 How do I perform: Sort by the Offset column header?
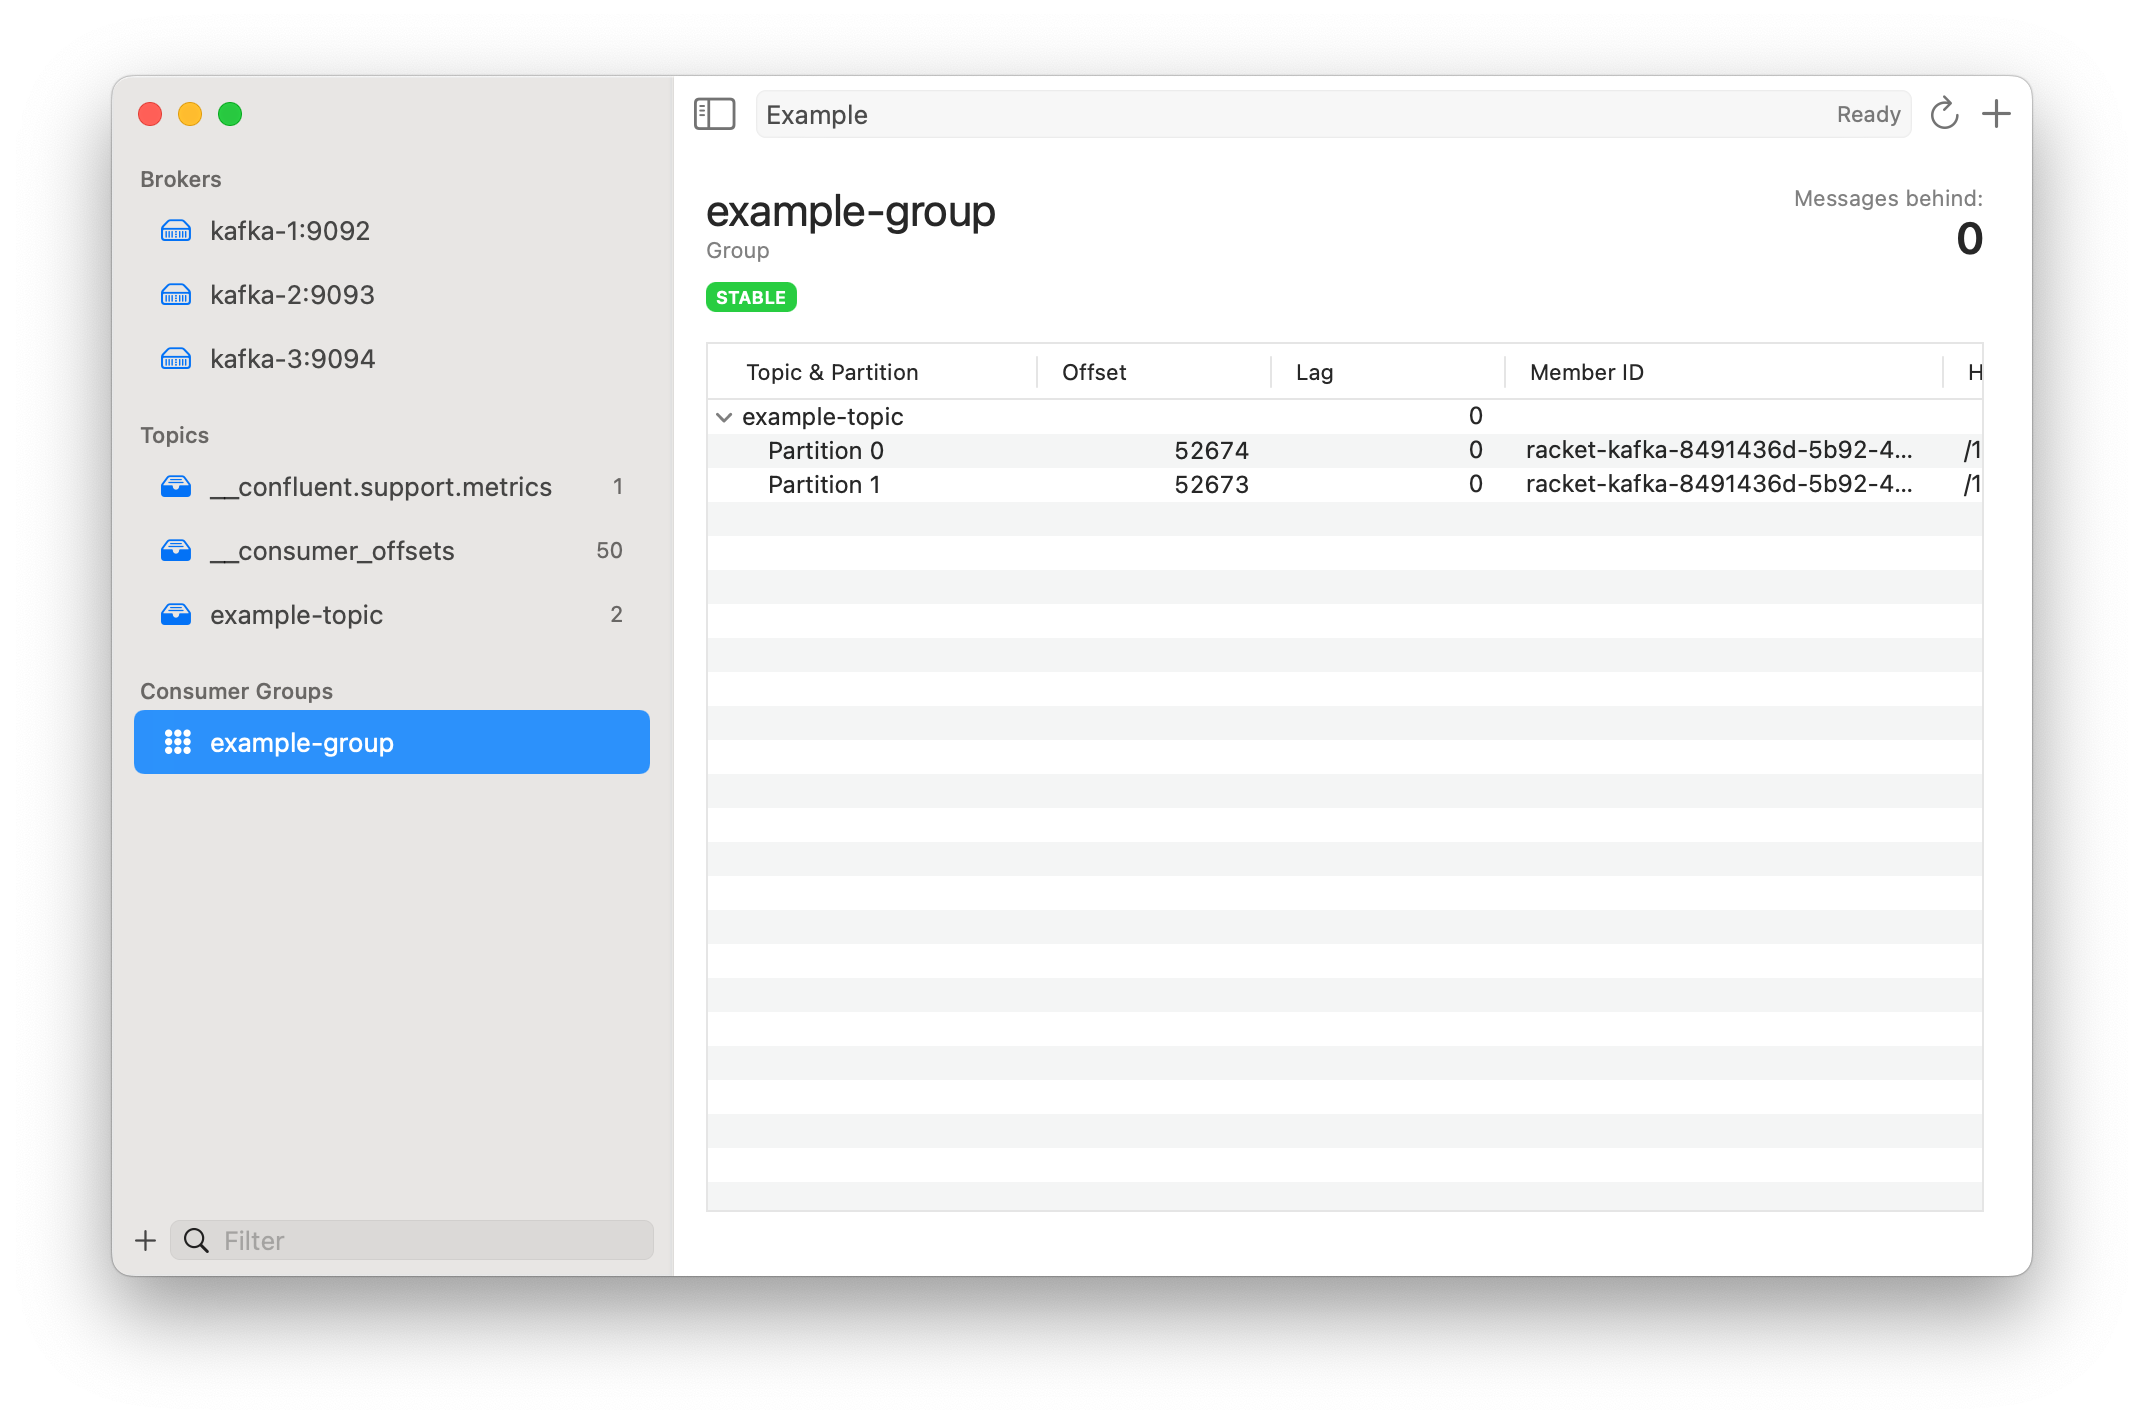tap(1153, 372)
